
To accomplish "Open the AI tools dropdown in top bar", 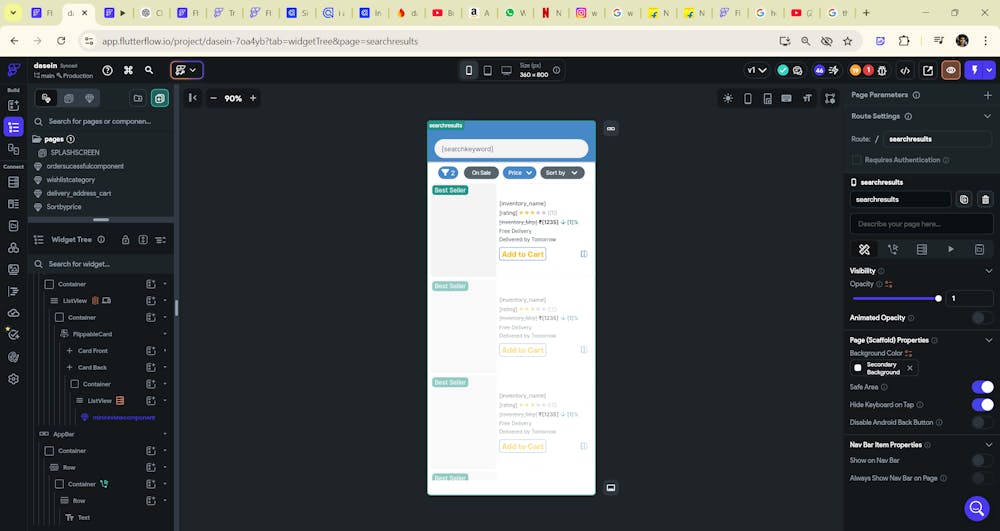I will (187, 70).
